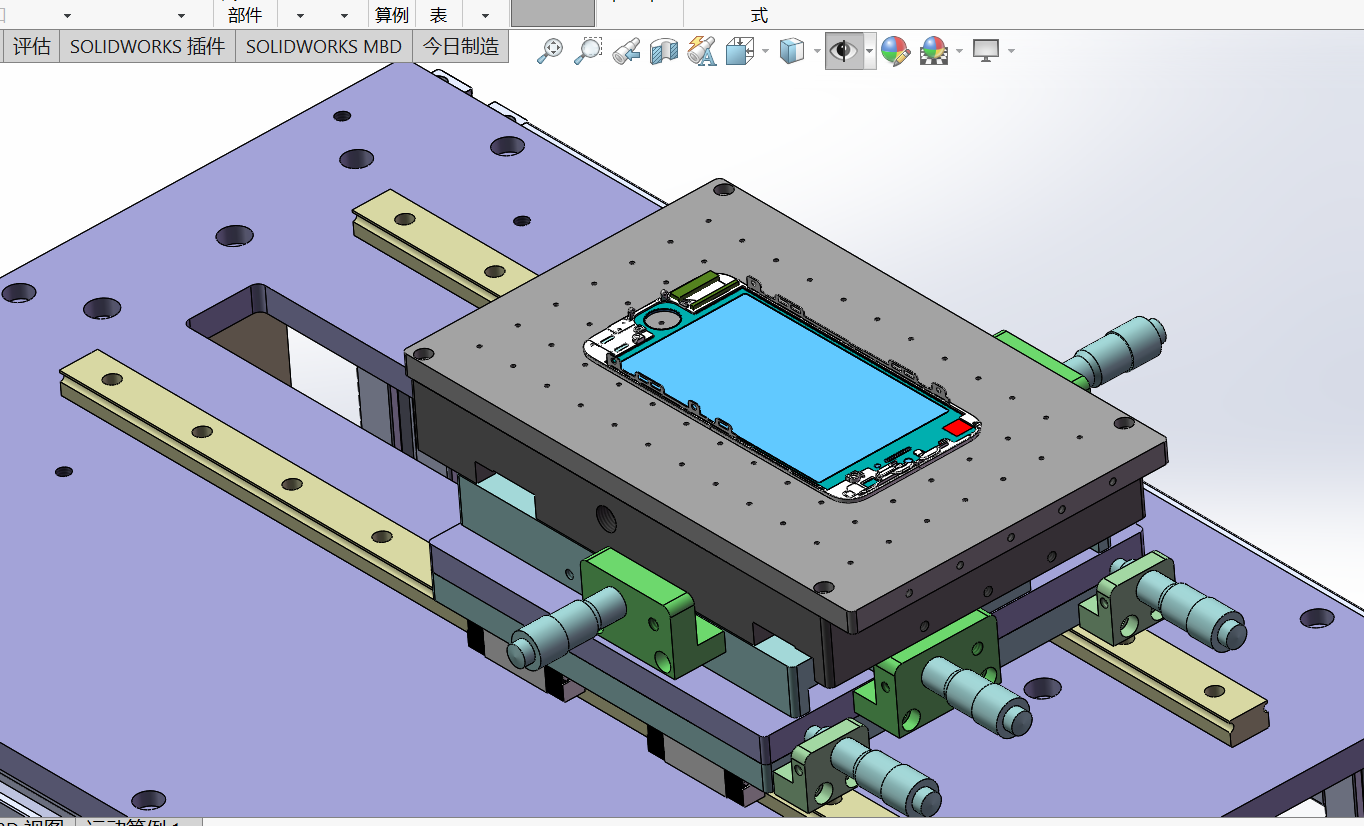Click the 算例 ribbon button

(x=392, y=15)
